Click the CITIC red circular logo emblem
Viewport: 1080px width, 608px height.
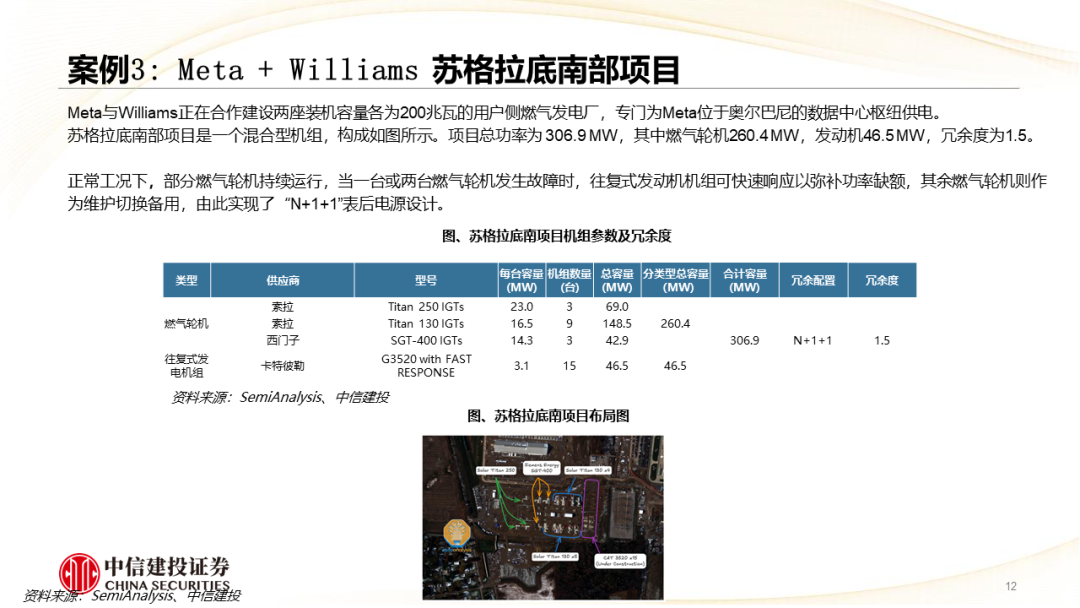(79, 573)
